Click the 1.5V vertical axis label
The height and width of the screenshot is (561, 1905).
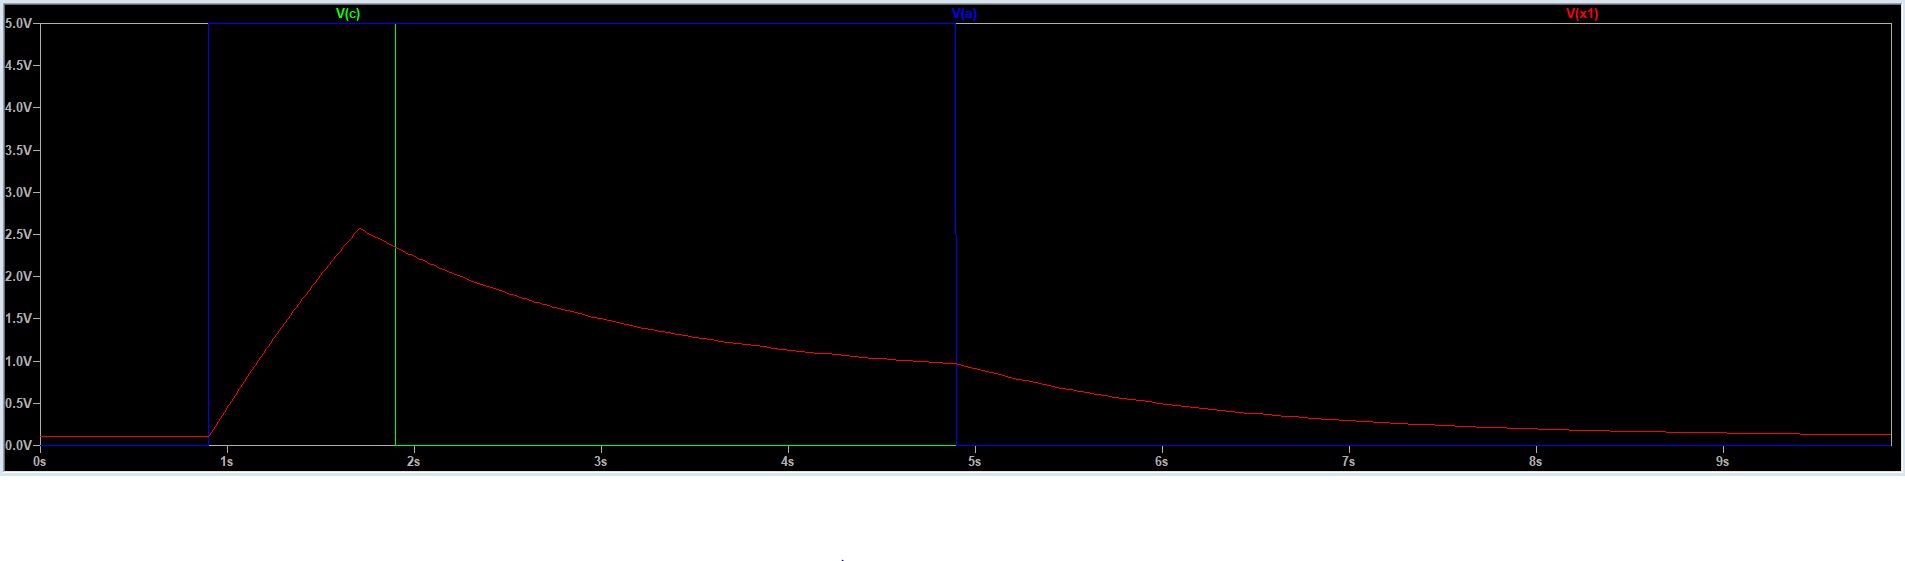[x=18, y=318]
